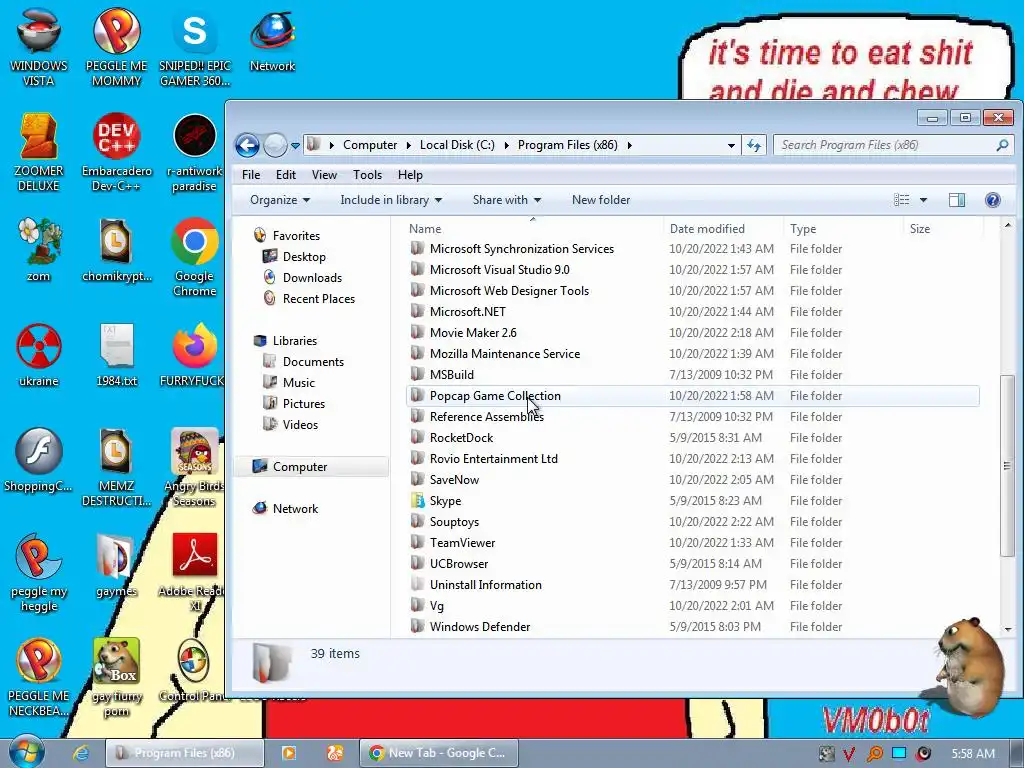Click the New folder button
The height and width of the screenshot is (768, 1024).
click(x=601, y=200)
